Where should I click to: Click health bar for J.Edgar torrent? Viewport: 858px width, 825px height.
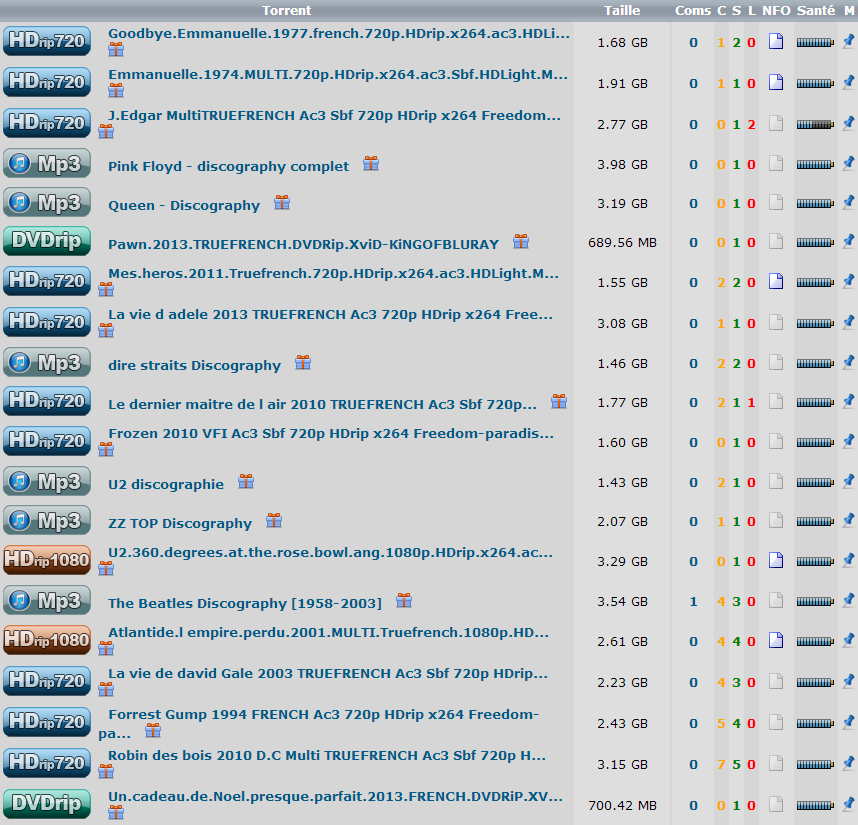(x=815, y=124)
